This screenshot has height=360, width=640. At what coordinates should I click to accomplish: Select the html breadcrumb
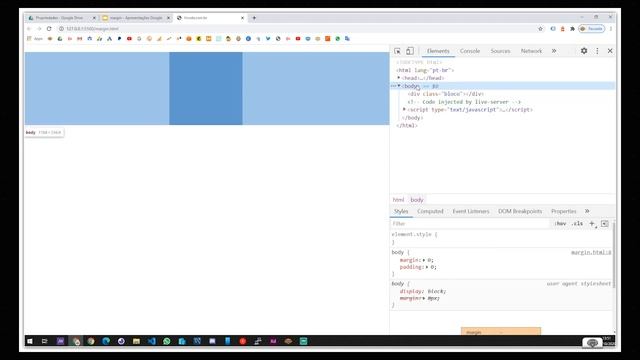pos(398,200)
